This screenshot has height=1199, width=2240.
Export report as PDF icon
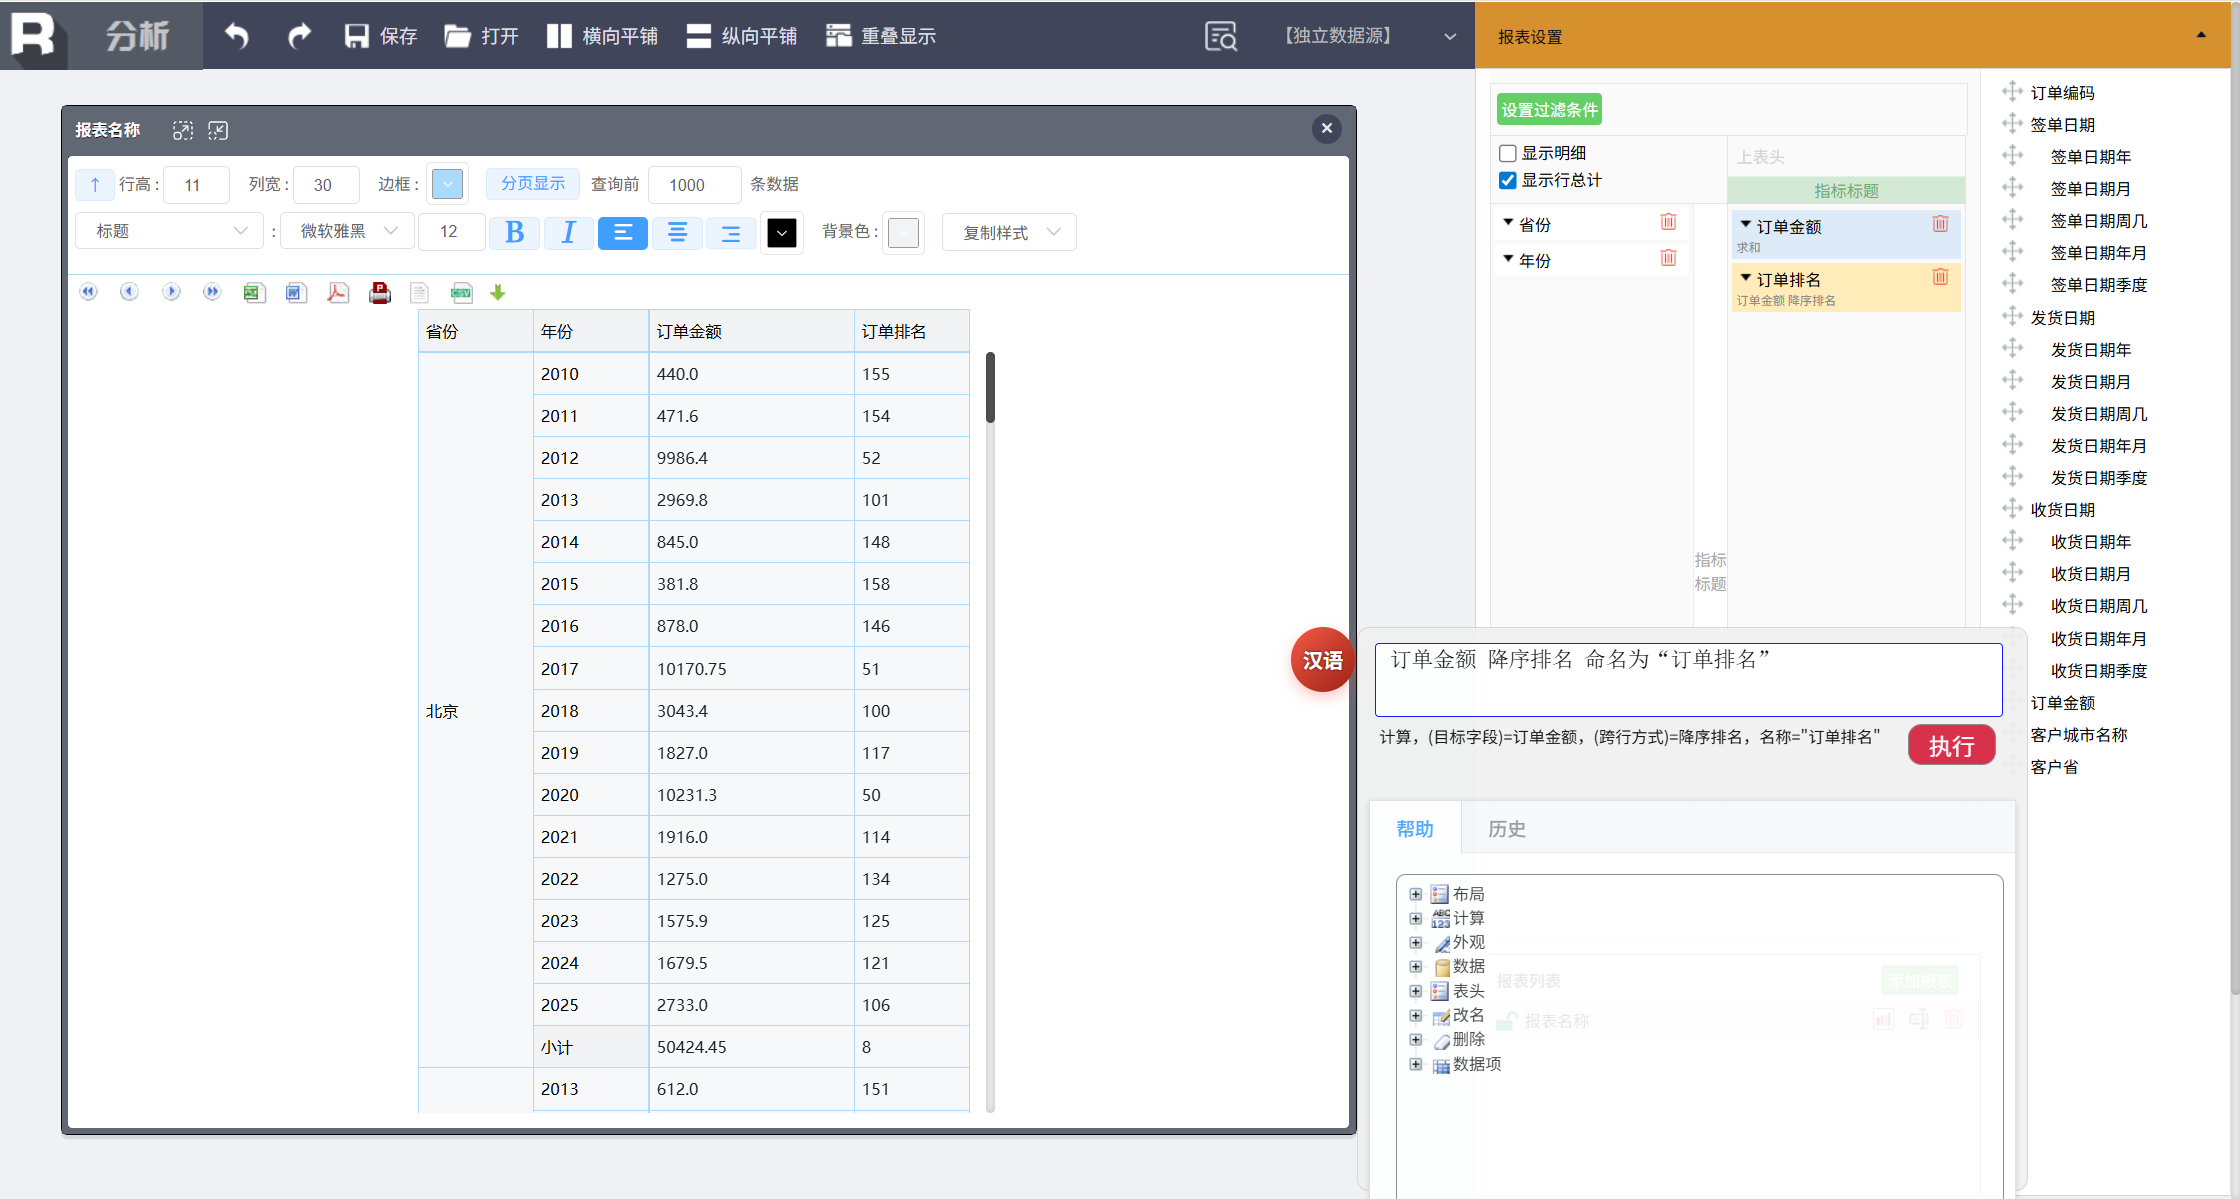click(x=338, y=292)
